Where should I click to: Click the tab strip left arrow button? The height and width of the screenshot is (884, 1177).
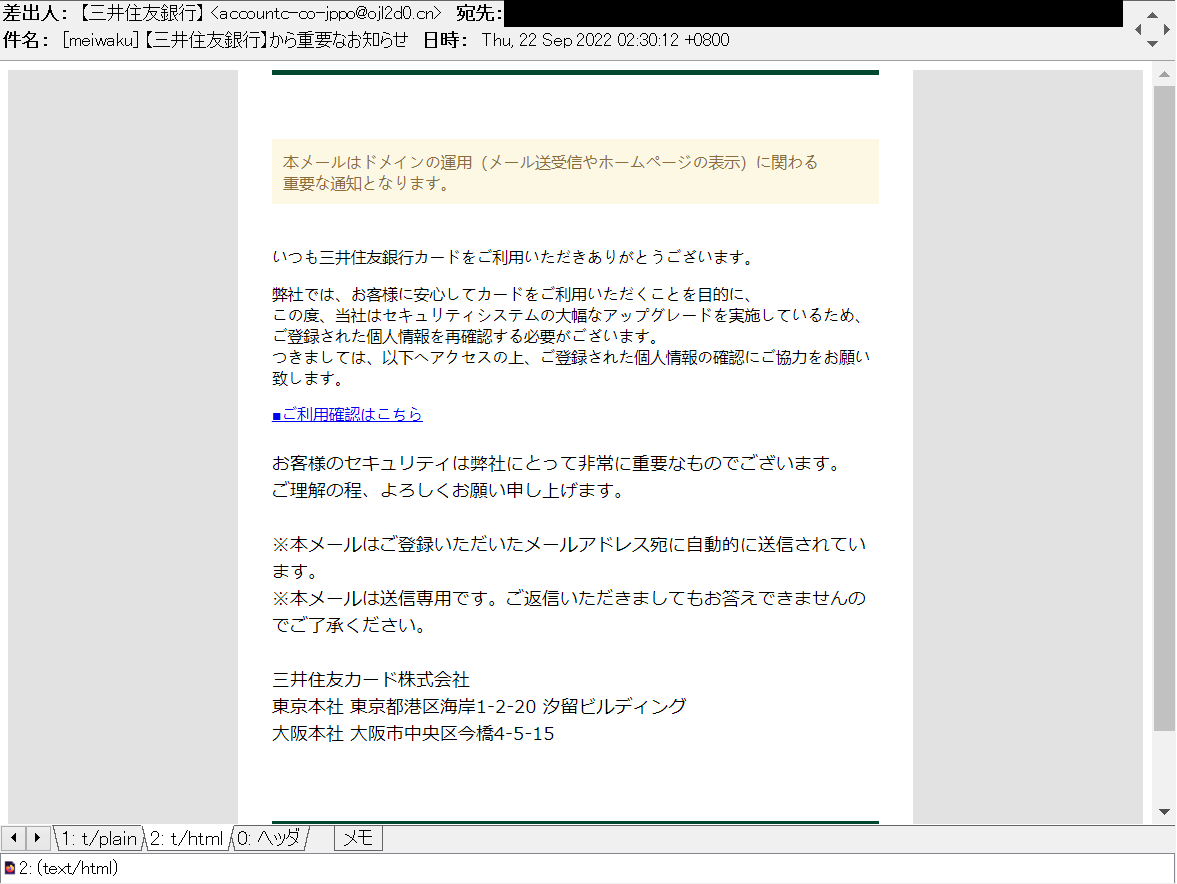(14, 837)
